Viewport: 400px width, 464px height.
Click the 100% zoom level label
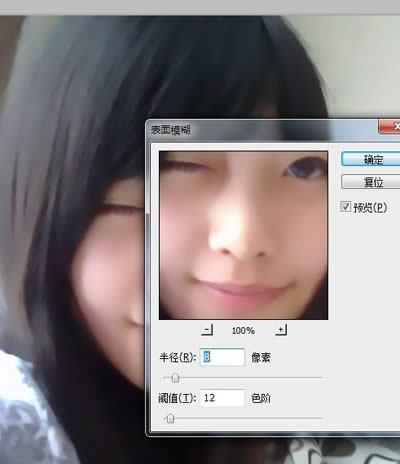(243, 331)
